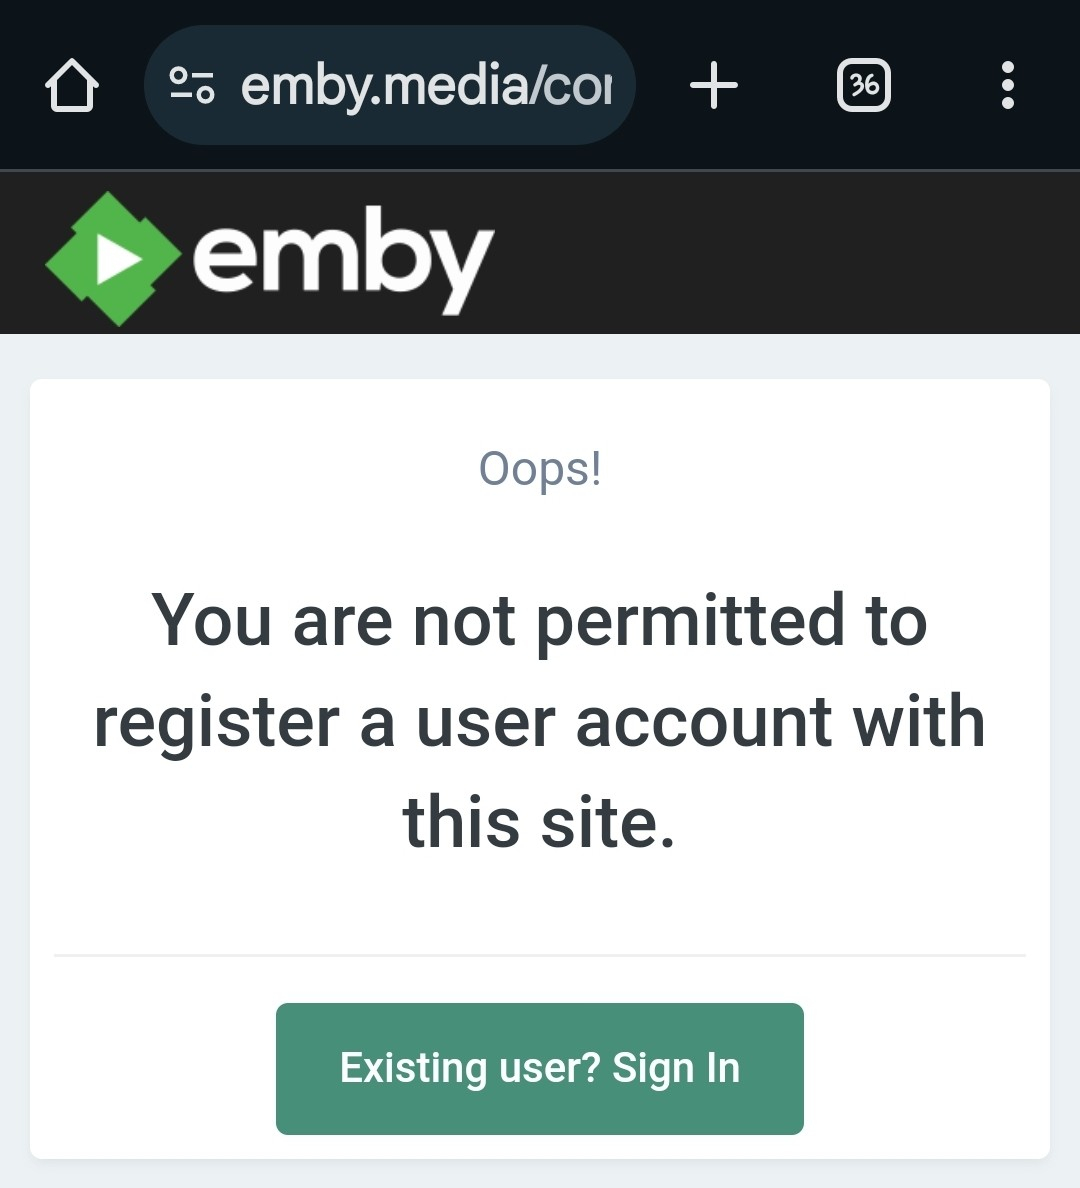Image resolution: width=1080 pixels, height=1188 pixels.
Task: Tap the browser home icon
Action: [72, 86]
